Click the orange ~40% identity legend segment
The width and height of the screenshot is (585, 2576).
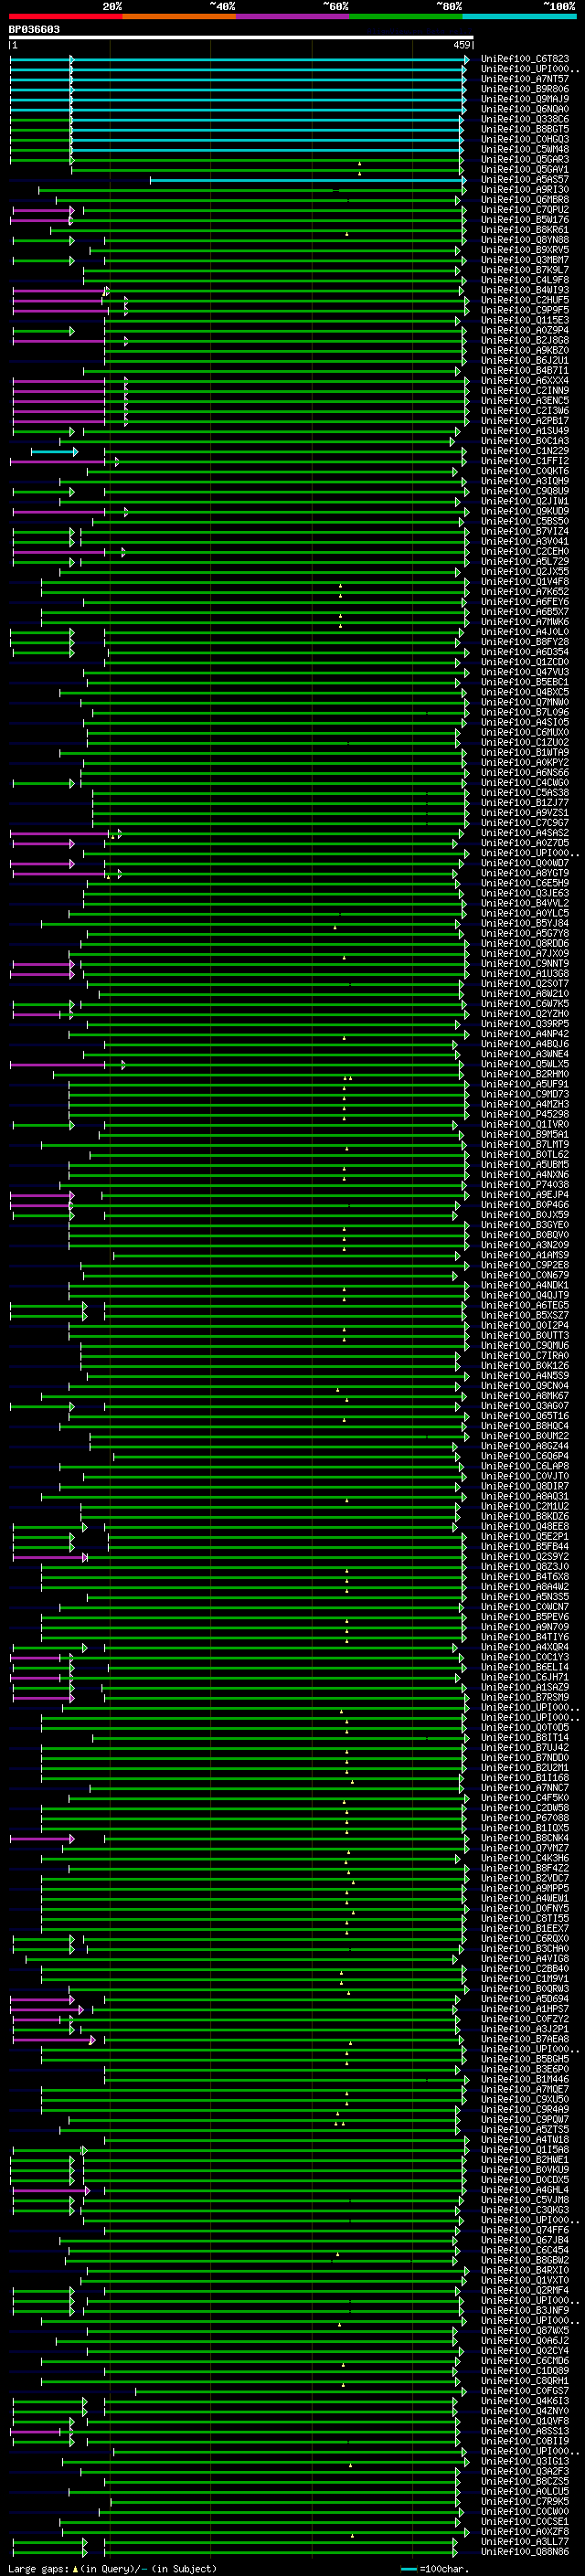pyautogui.click(x=179, y=16)
